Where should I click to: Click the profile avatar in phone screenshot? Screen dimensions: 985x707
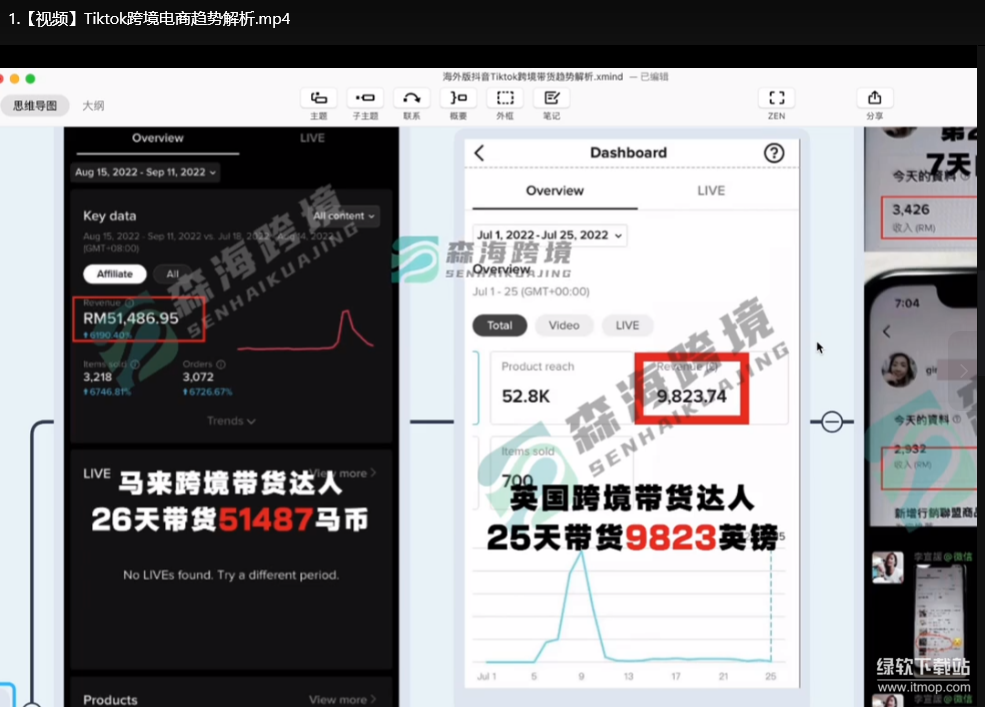click(x=898, y=370)
